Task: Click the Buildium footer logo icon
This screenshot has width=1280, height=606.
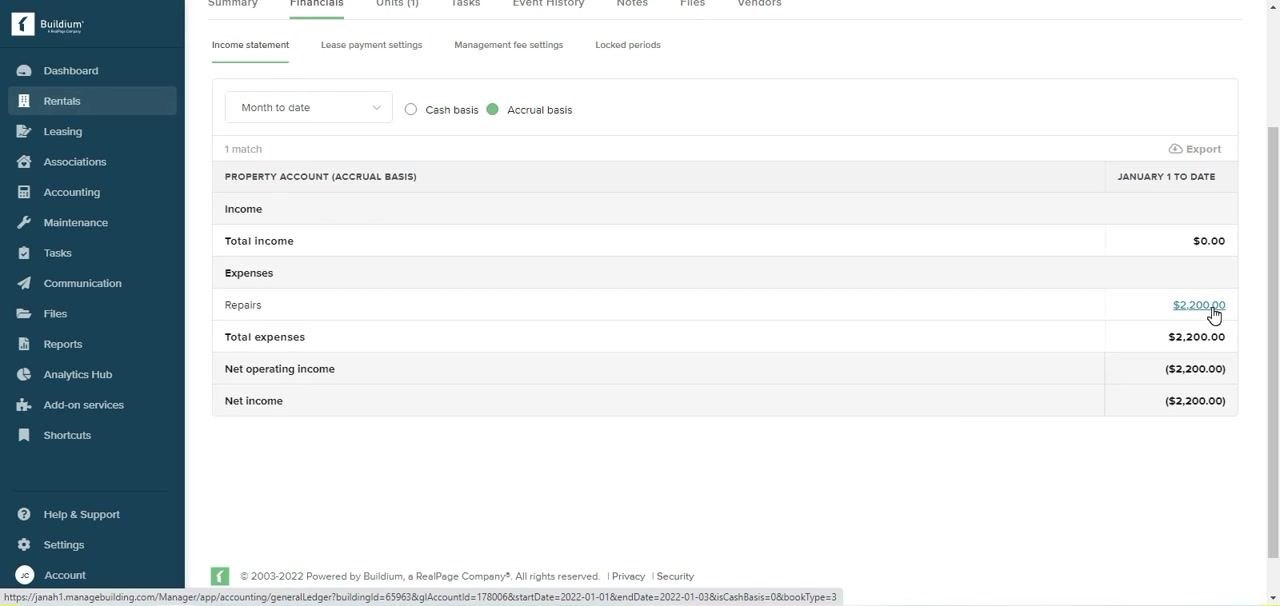Action: click(x=220, y=576)
